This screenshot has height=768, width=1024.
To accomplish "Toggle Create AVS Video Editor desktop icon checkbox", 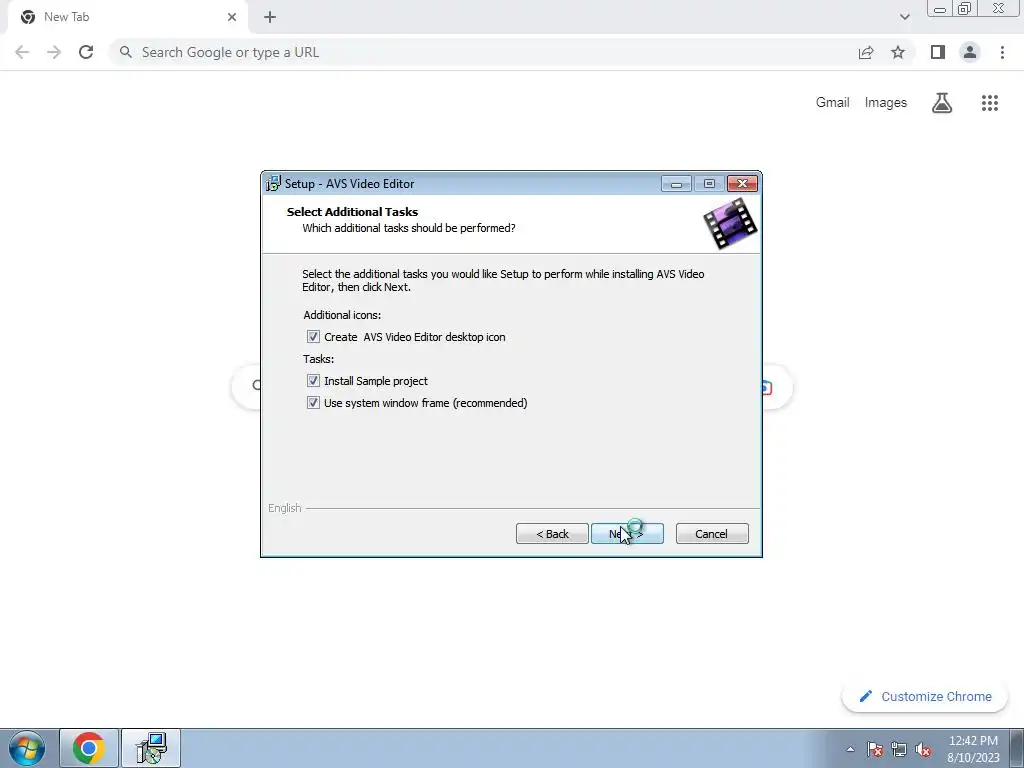I will pyautogui.click(x=313, y=337).
